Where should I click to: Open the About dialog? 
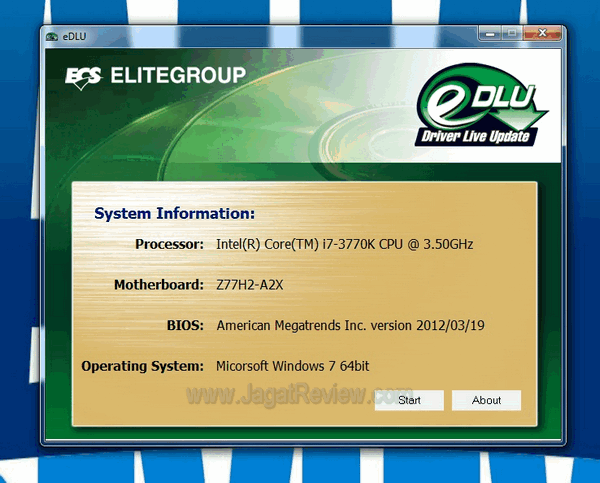coord(486,400)
